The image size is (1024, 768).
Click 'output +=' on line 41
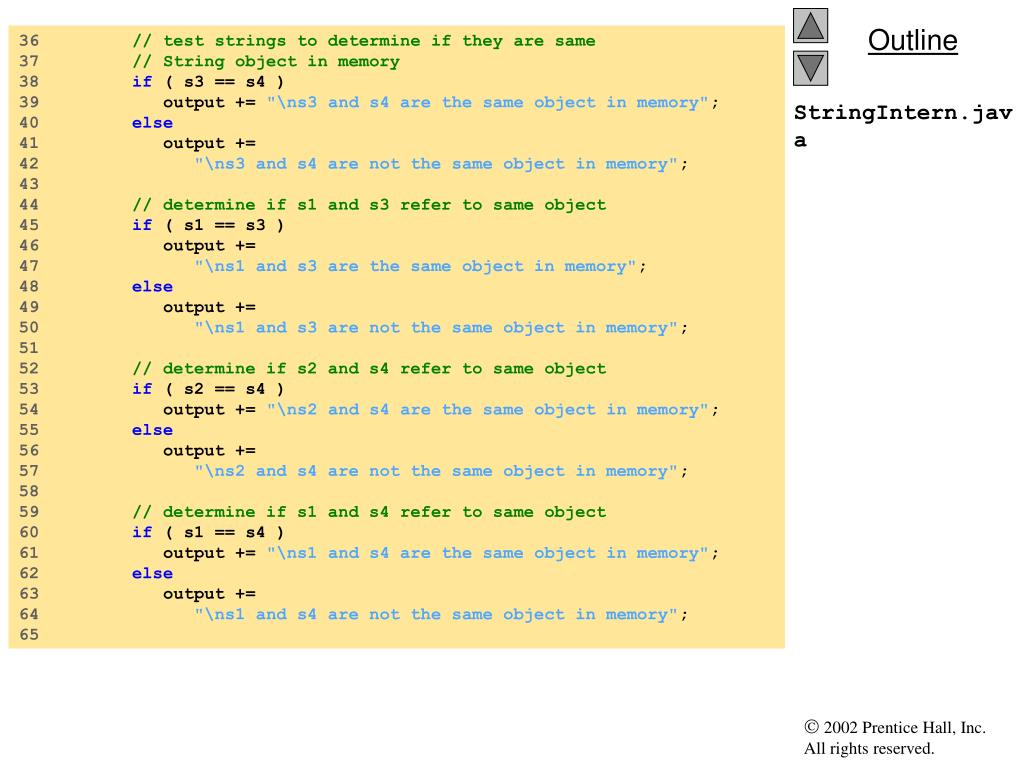pos(209,143)
